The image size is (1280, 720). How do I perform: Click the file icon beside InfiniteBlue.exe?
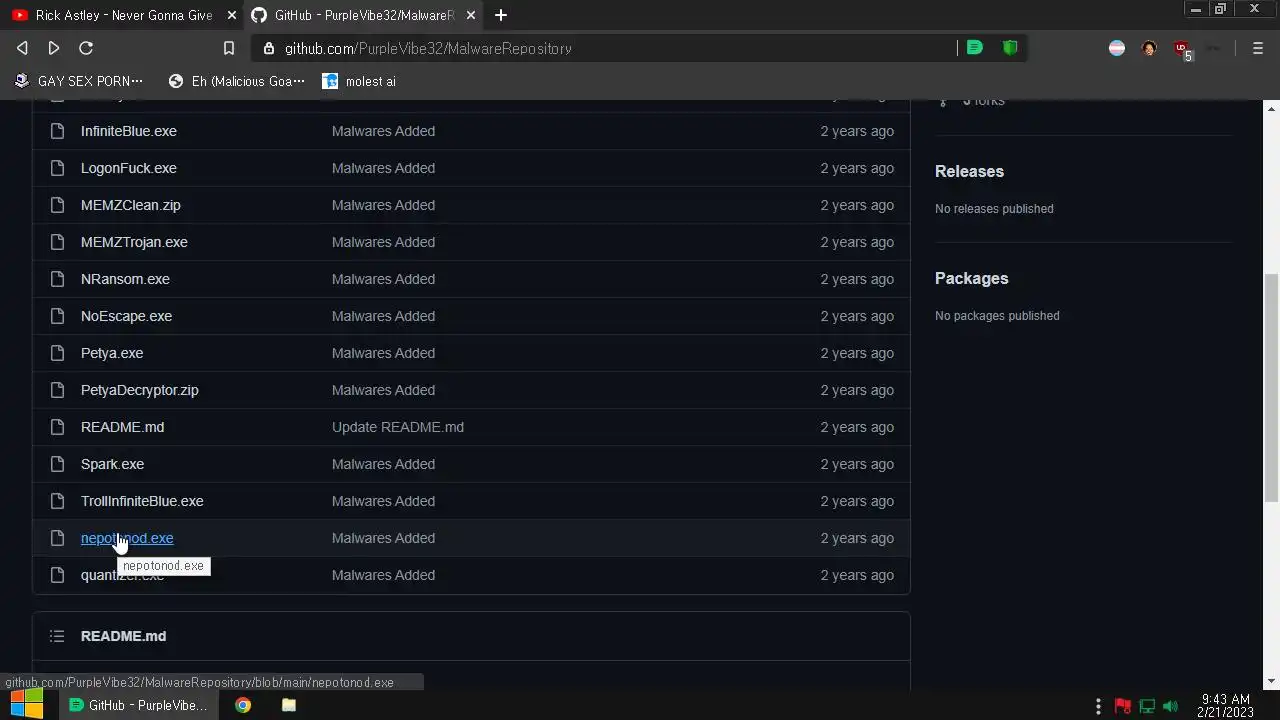58,131
